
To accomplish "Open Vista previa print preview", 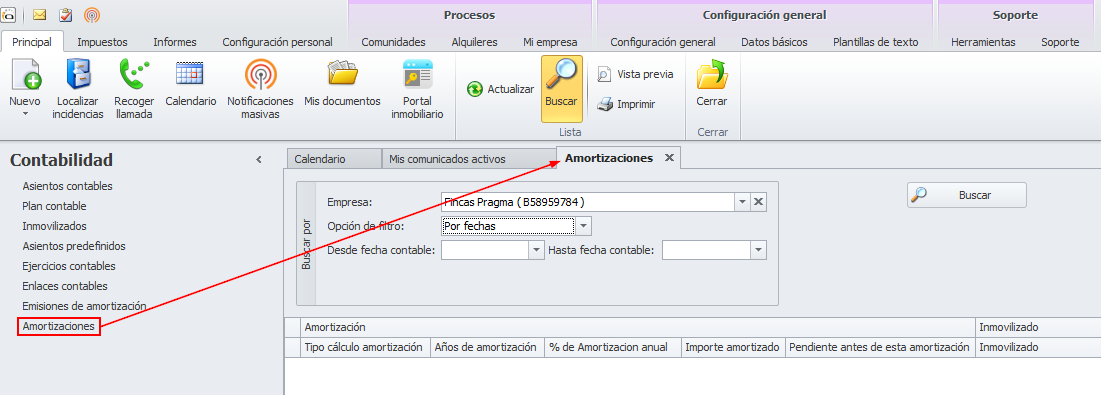I will click(635, 74).
